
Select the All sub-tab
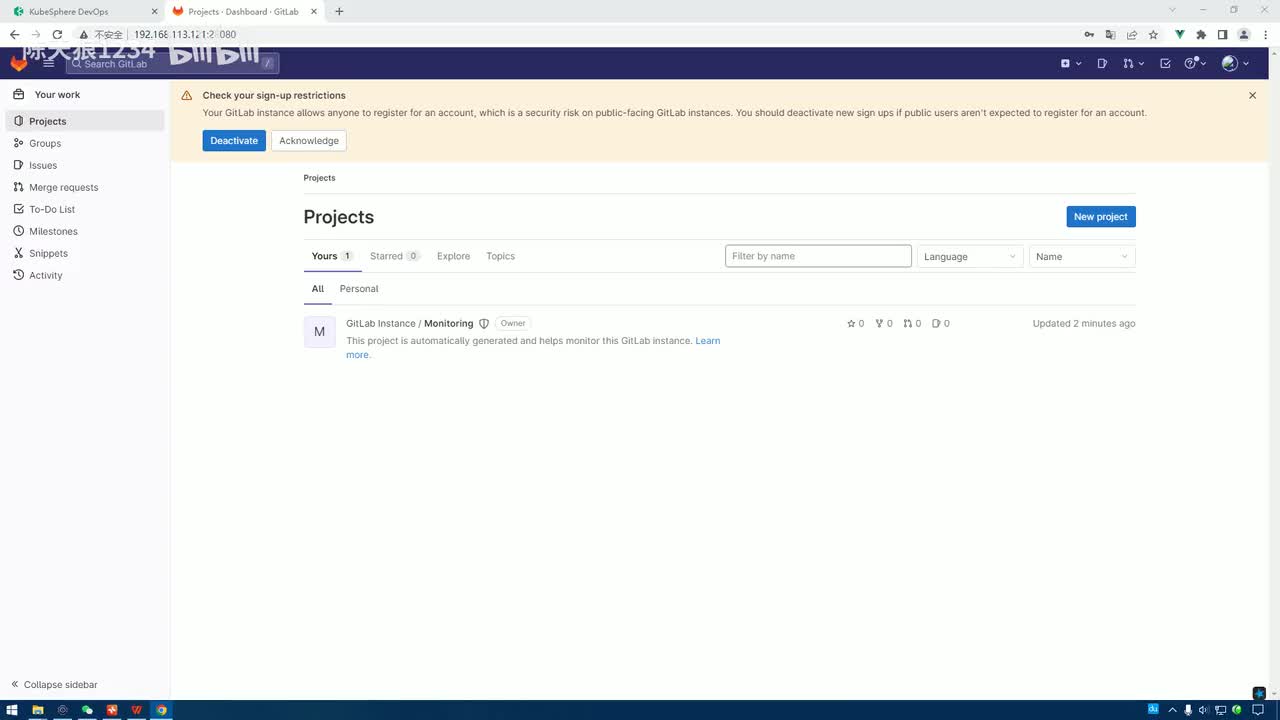[x=317, y=289]
